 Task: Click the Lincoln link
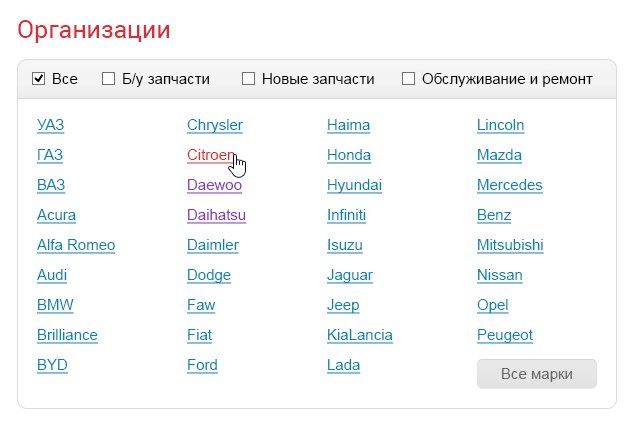click(500, 125)
